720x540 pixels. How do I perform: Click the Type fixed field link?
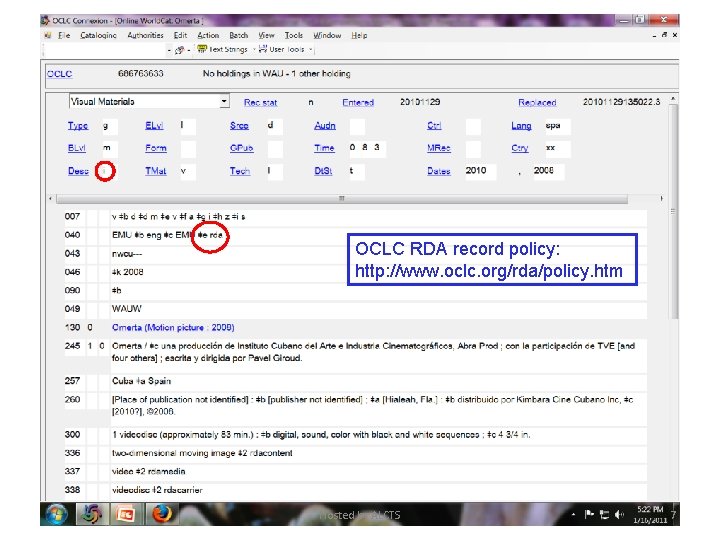coord(78,126)
